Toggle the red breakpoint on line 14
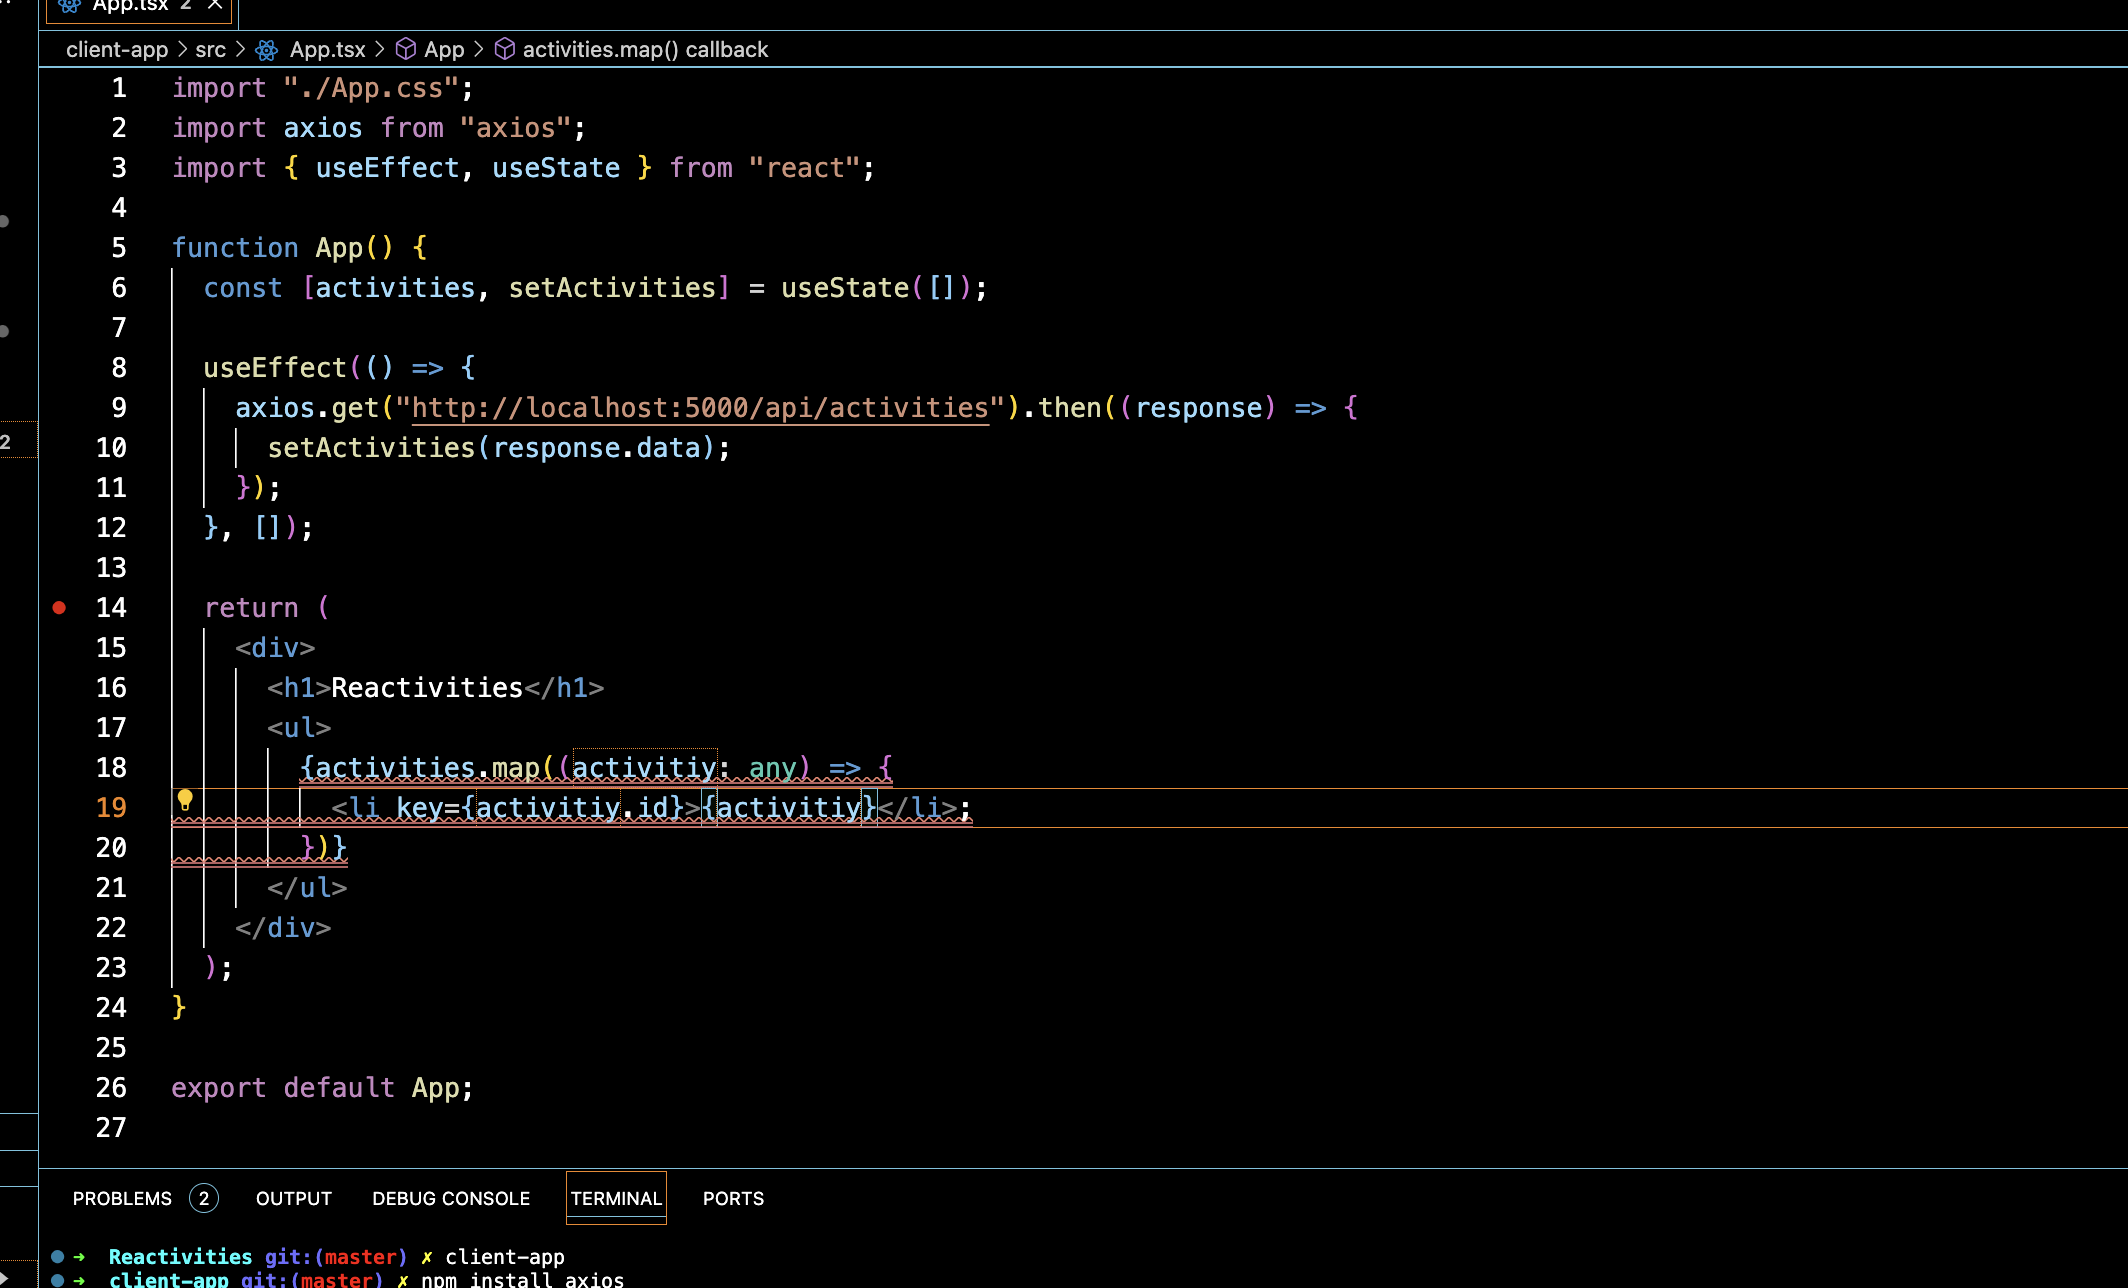 [59, 607]
